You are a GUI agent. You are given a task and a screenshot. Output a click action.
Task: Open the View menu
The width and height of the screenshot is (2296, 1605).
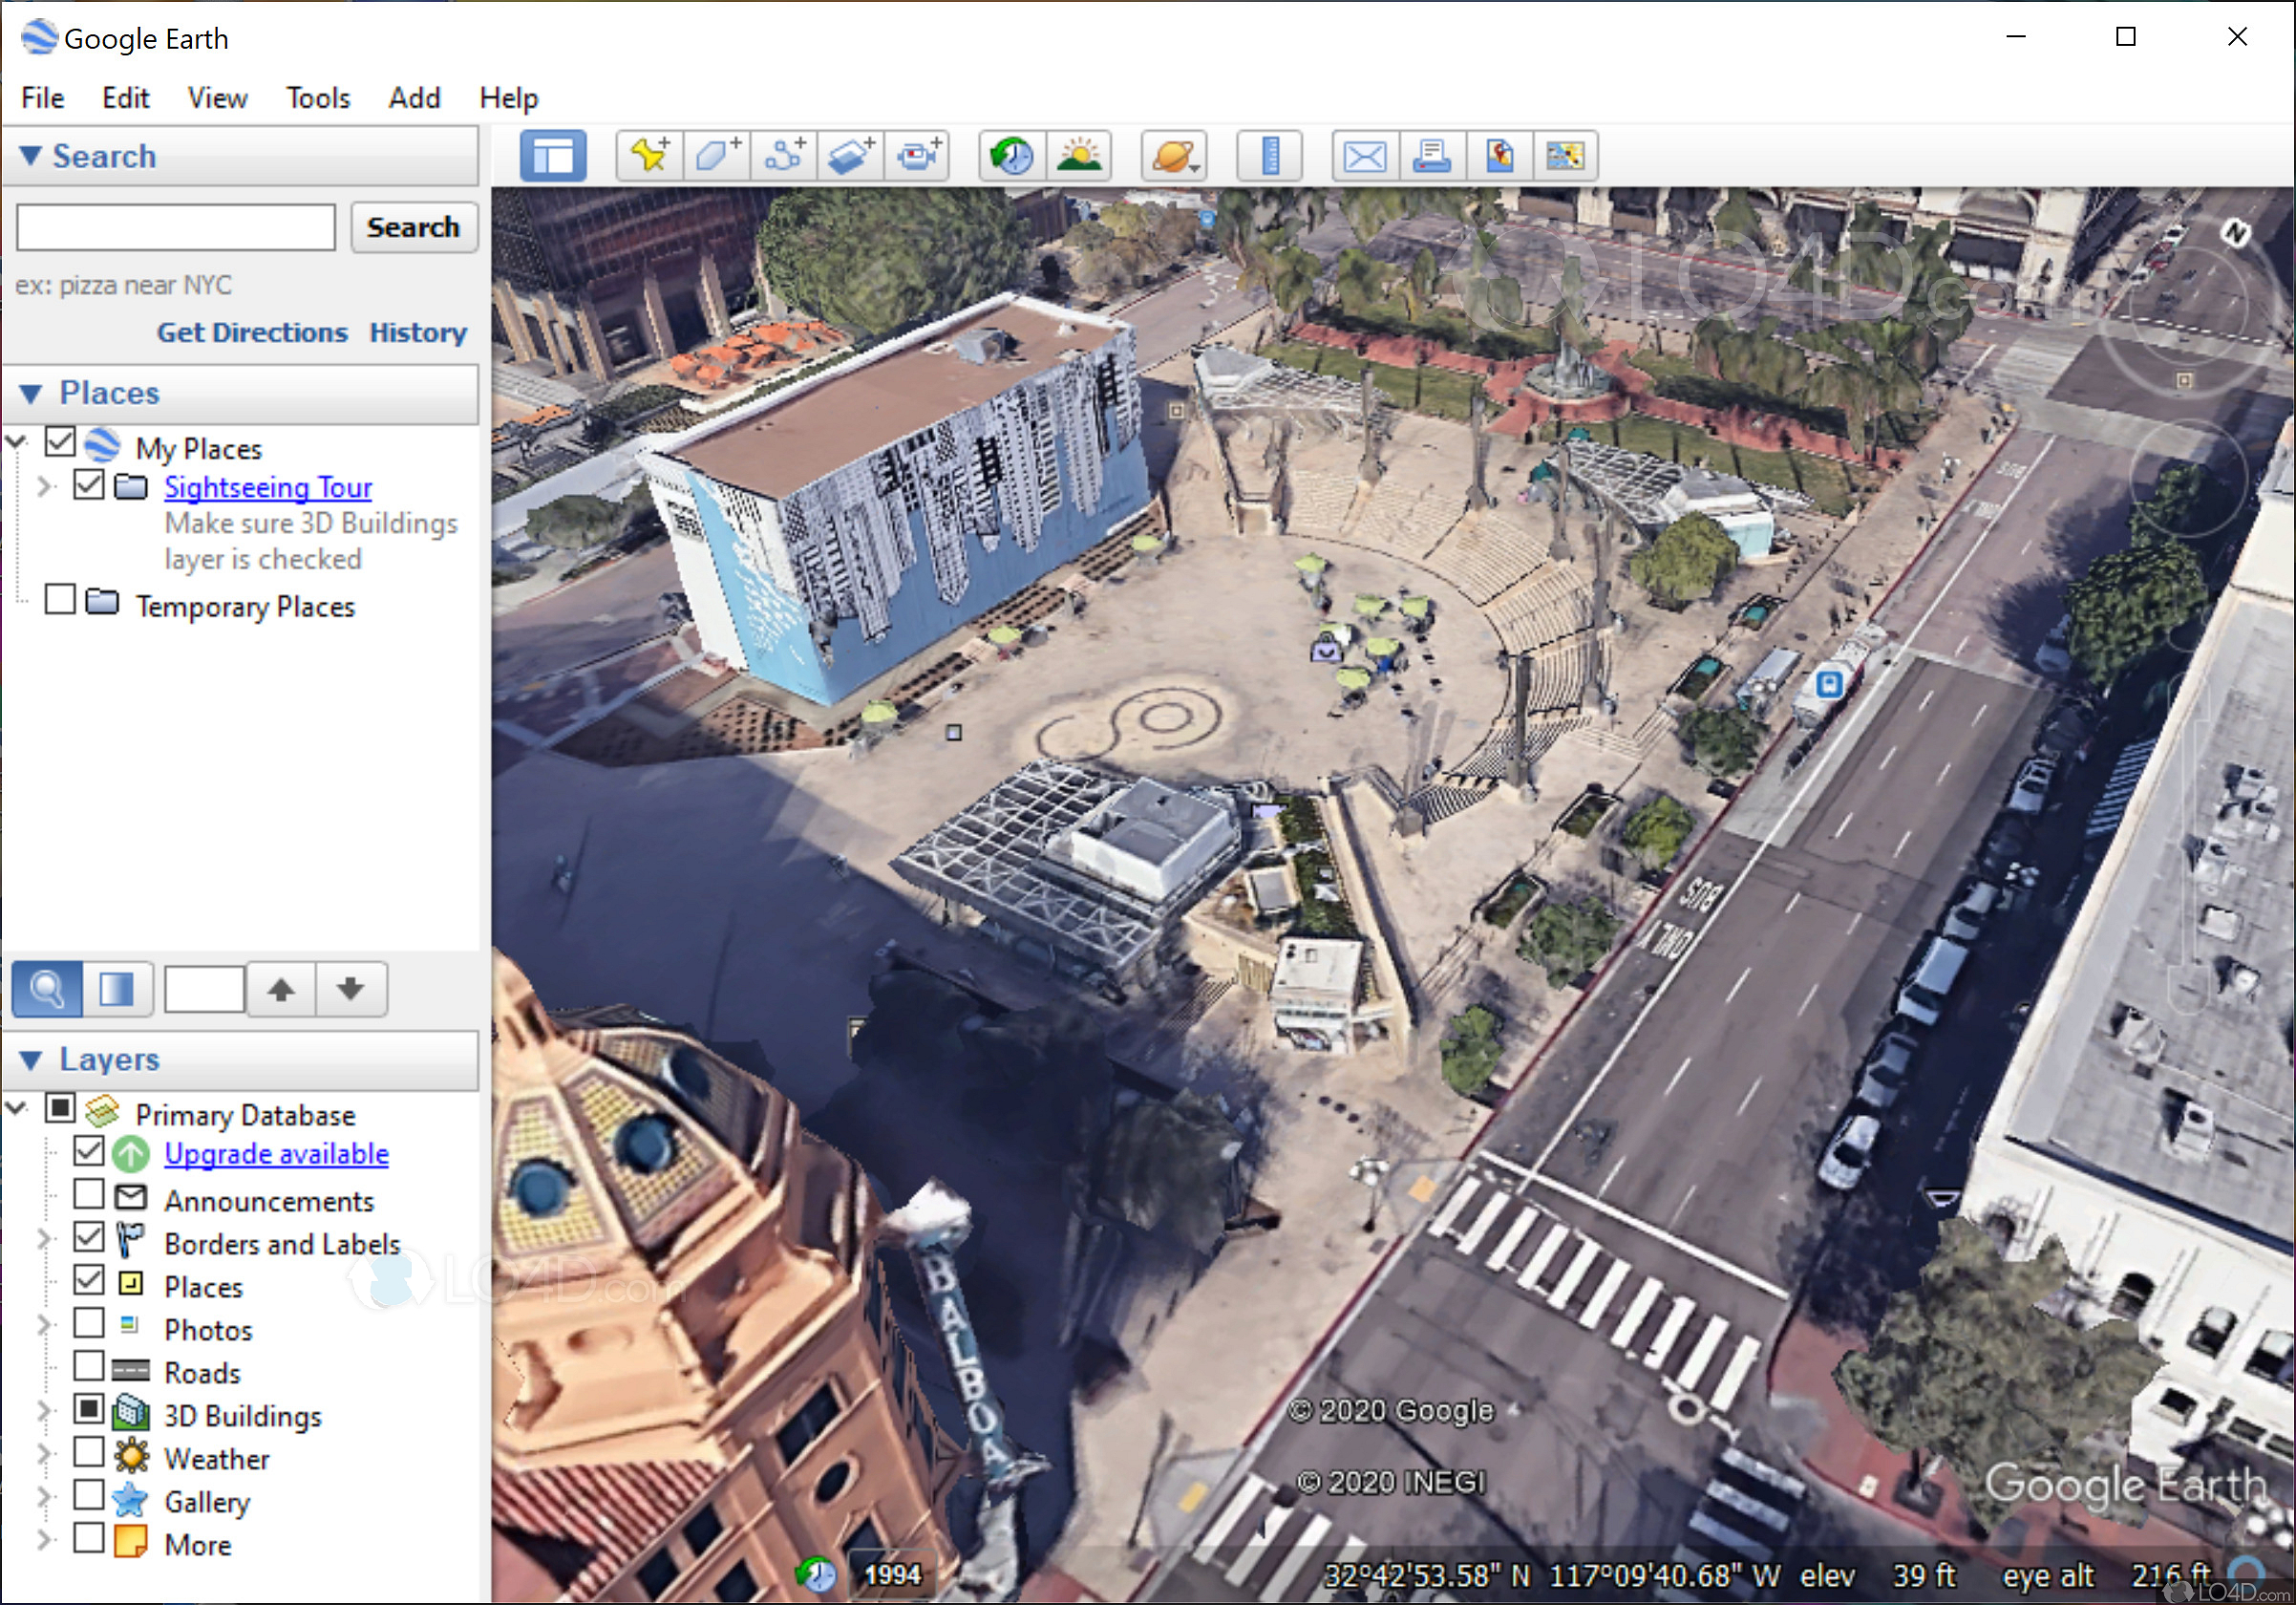click(217, 98)
